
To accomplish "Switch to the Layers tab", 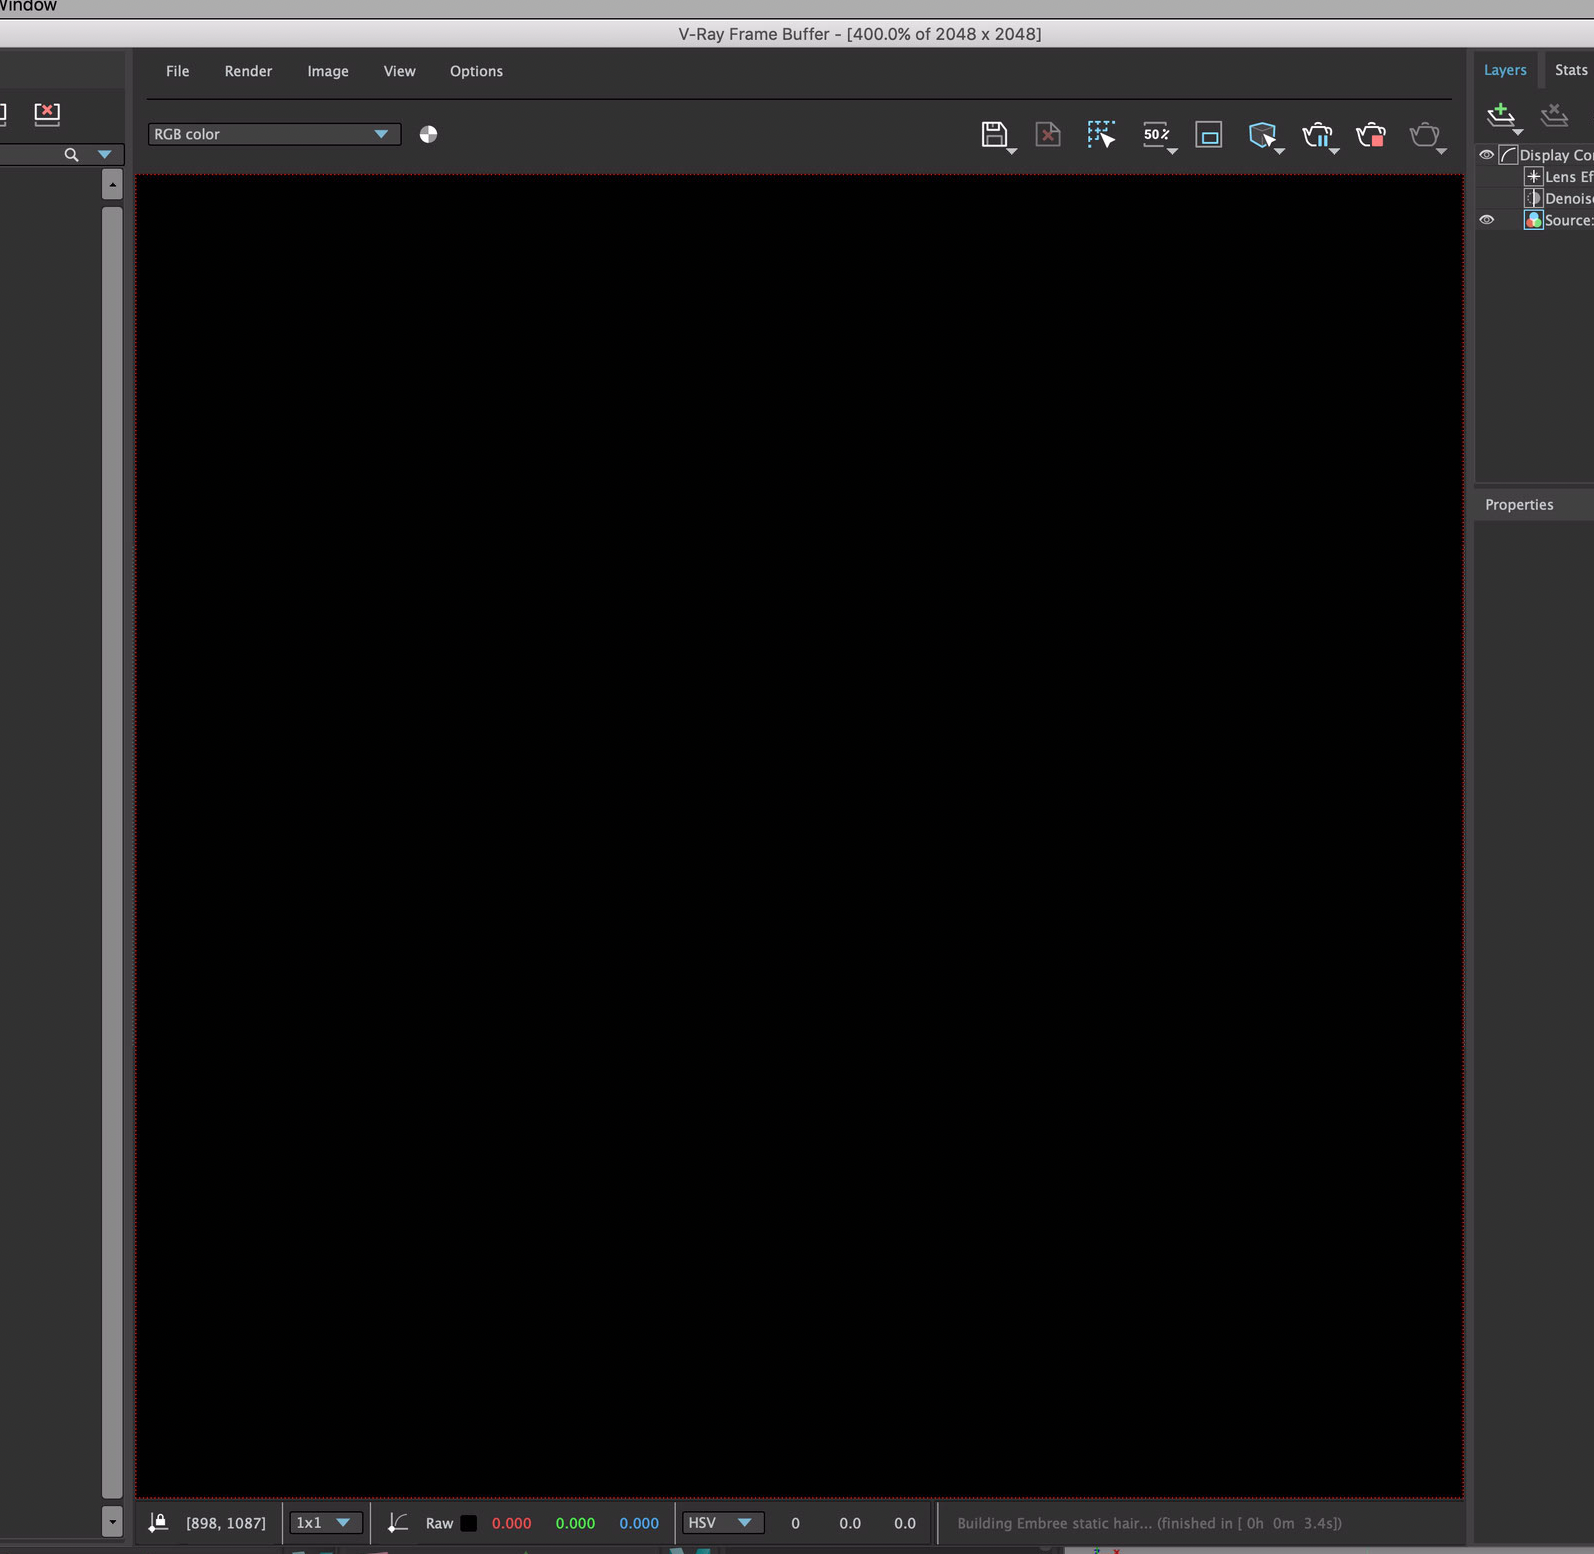I will [1505, 69].
